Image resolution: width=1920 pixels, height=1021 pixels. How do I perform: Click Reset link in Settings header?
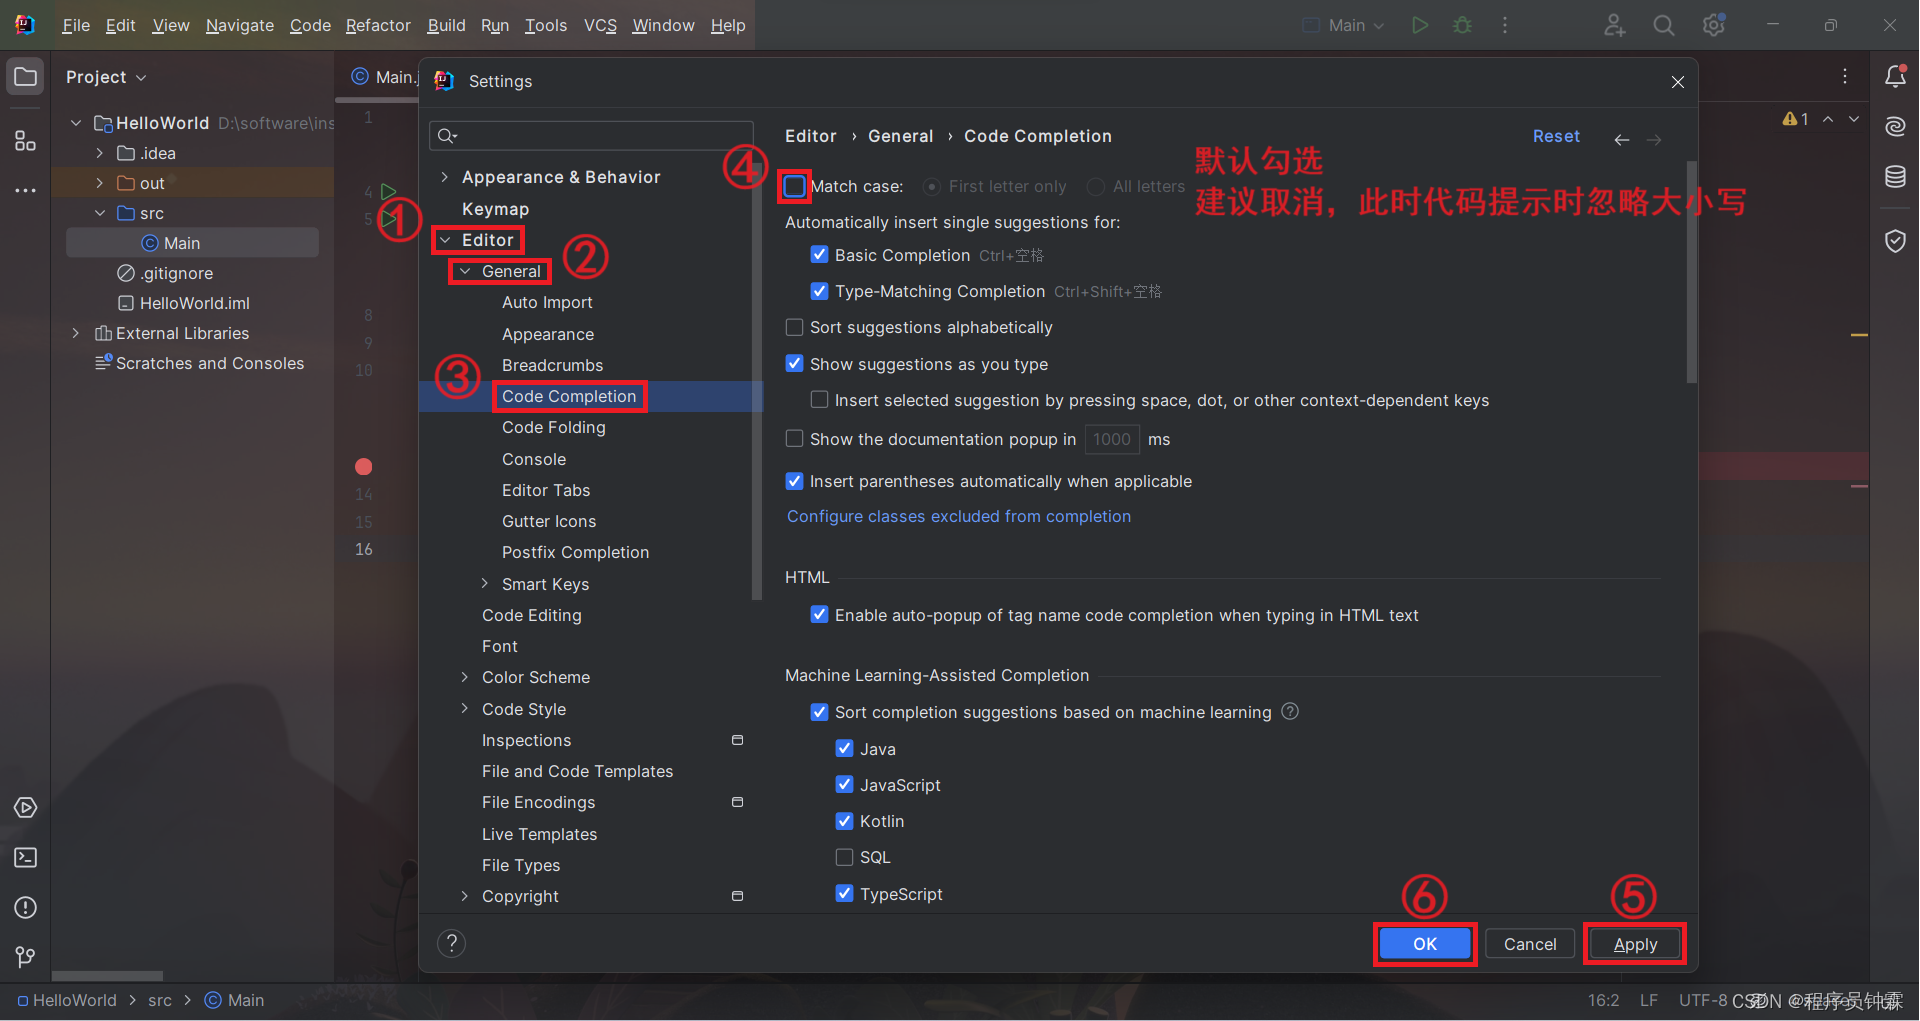[1556, 136]
